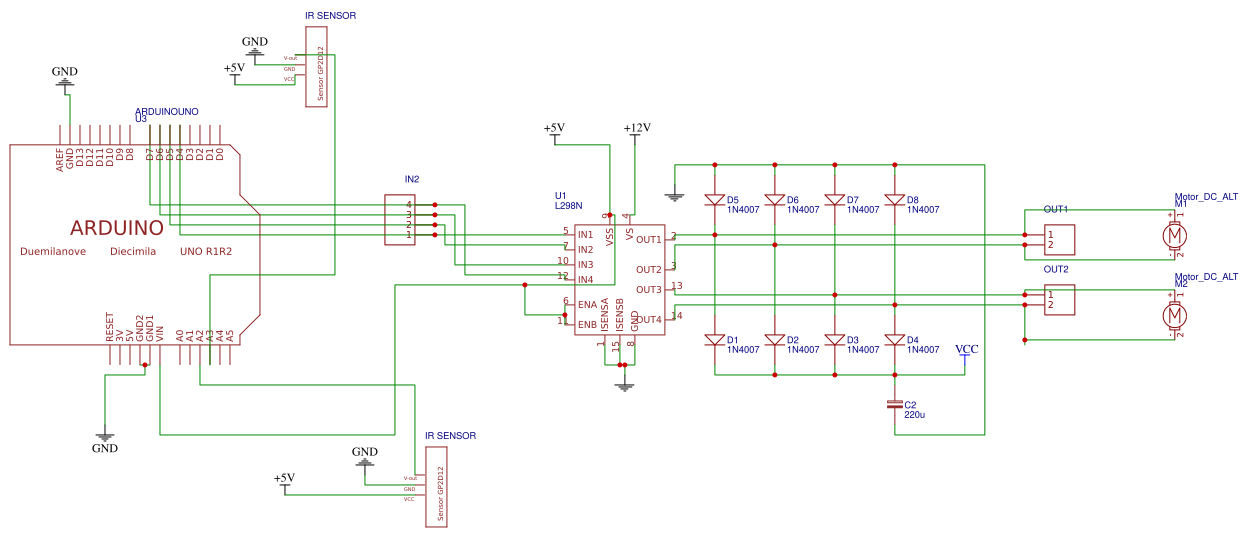1250x537 pixels.
Task: Select diode D8 1N4007 symbol
Action: point(895,200)
